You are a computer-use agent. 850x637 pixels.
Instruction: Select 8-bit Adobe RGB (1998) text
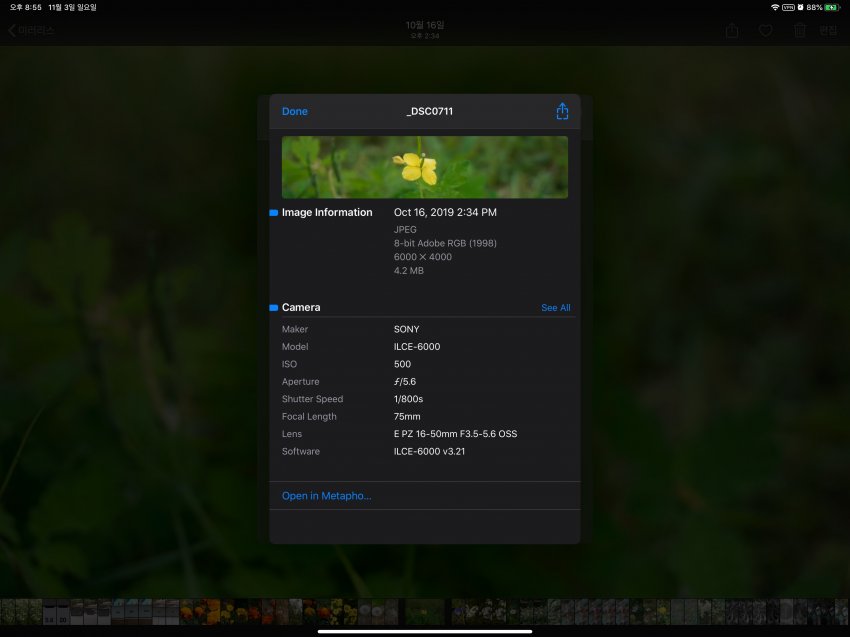point(445,243)
